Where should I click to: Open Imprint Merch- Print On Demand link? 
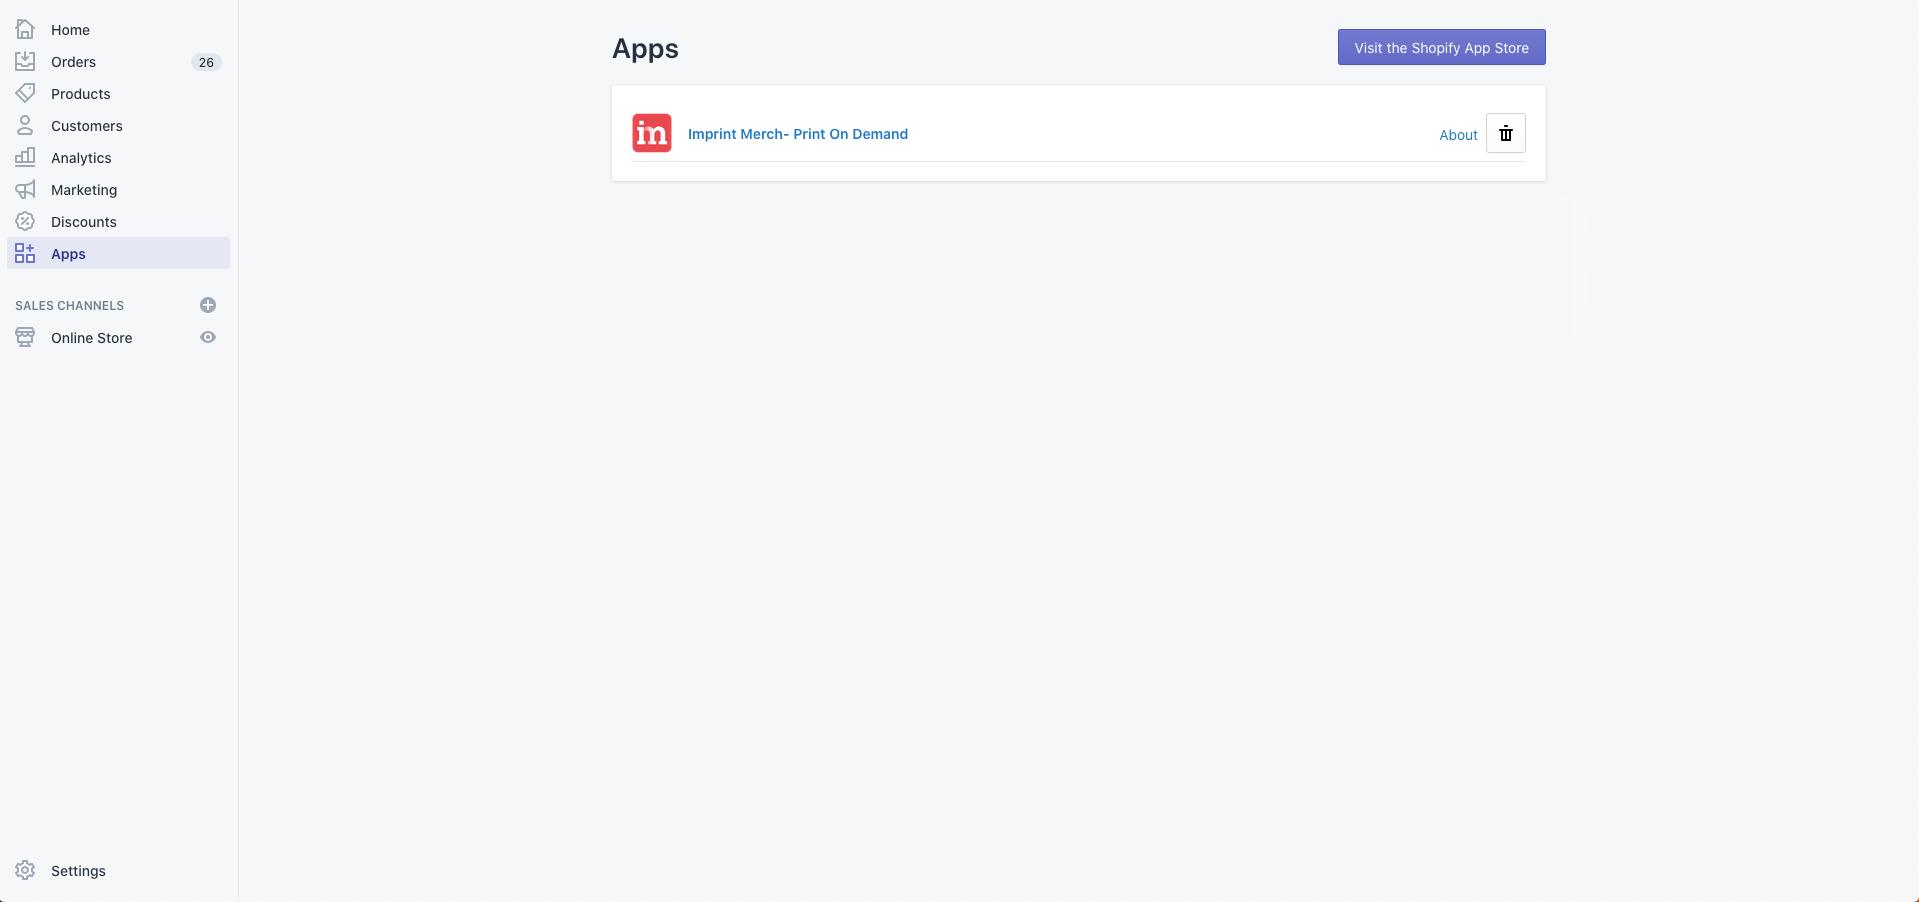click(x=798, y=134)
